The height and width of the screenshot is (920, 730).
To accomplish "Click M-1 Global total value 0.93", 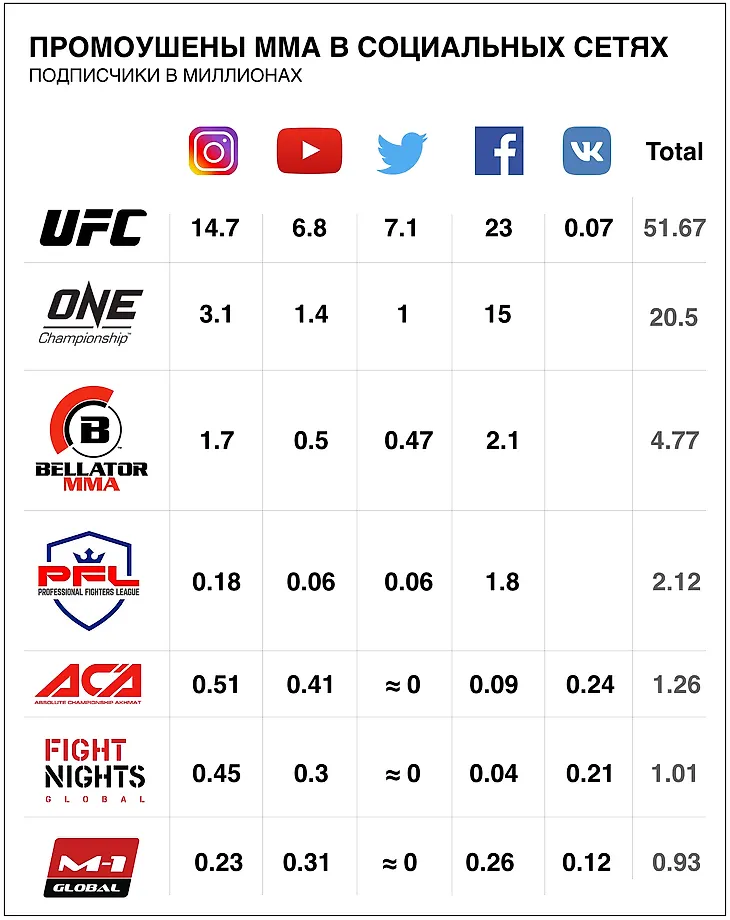I will (676, 862).
